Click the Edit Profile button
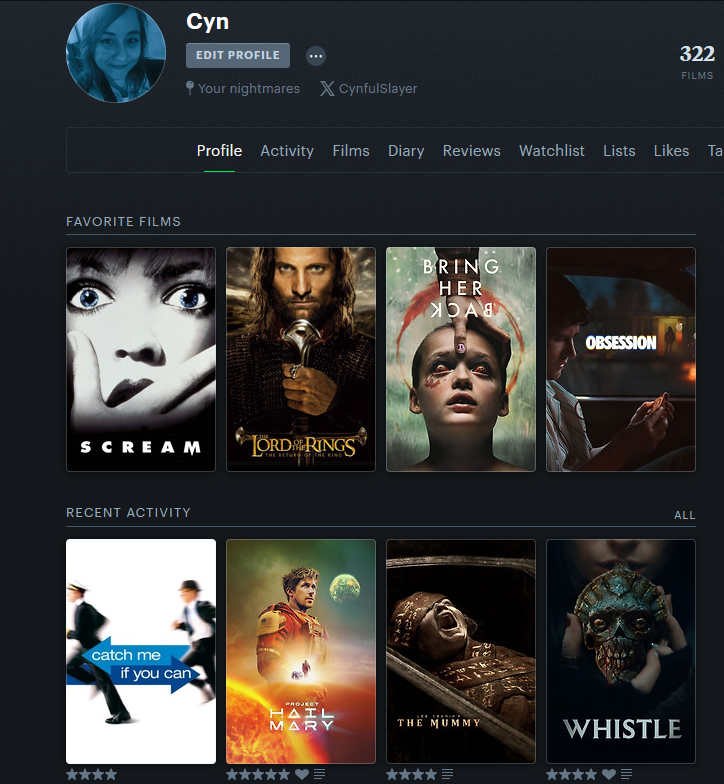The image size is (724, 784). (238, 56)
